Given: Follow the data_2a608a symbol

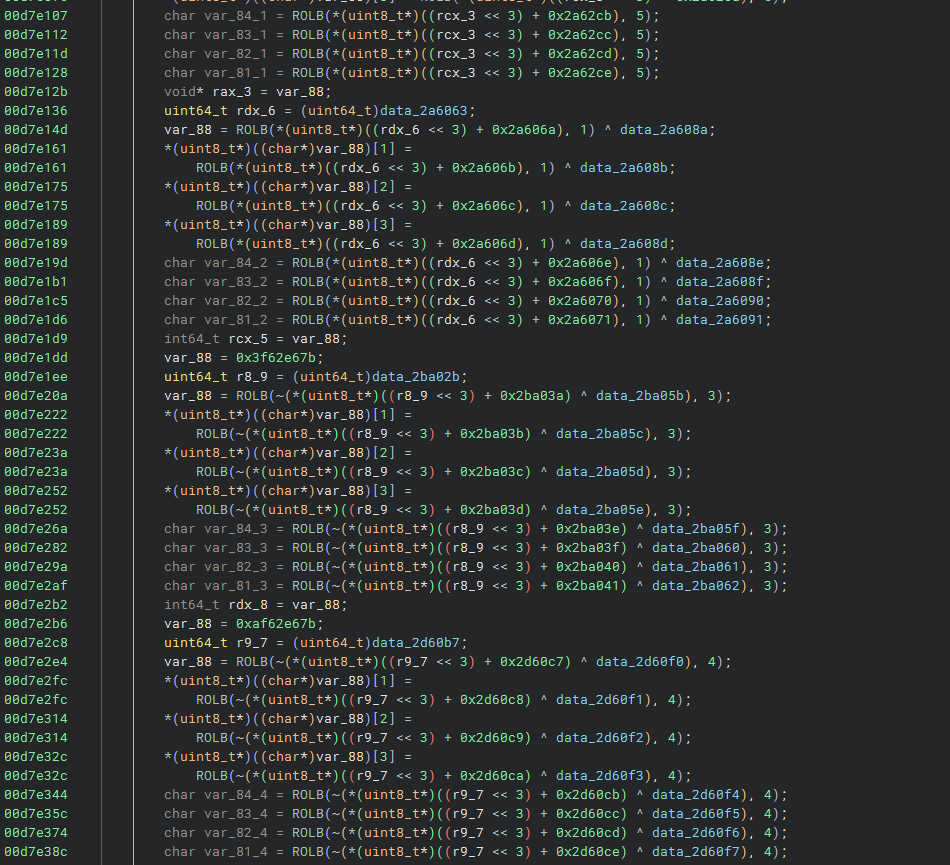Looking at the screenshot, I should (663, 130).
